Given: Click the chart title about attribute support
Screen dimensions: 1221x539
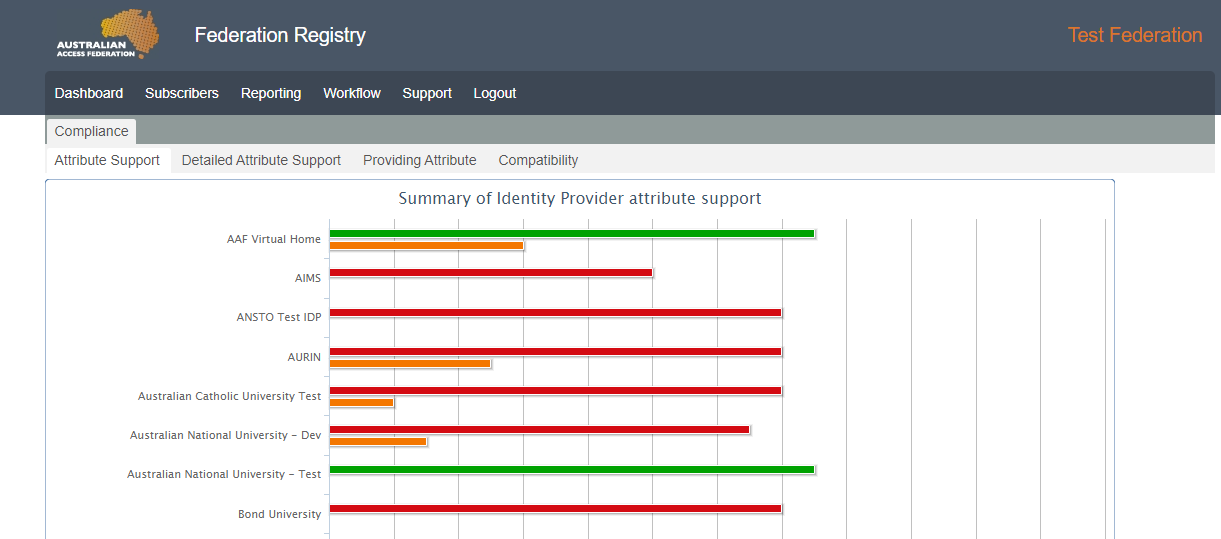Looking at the screenshot, I should coord(580,198).
